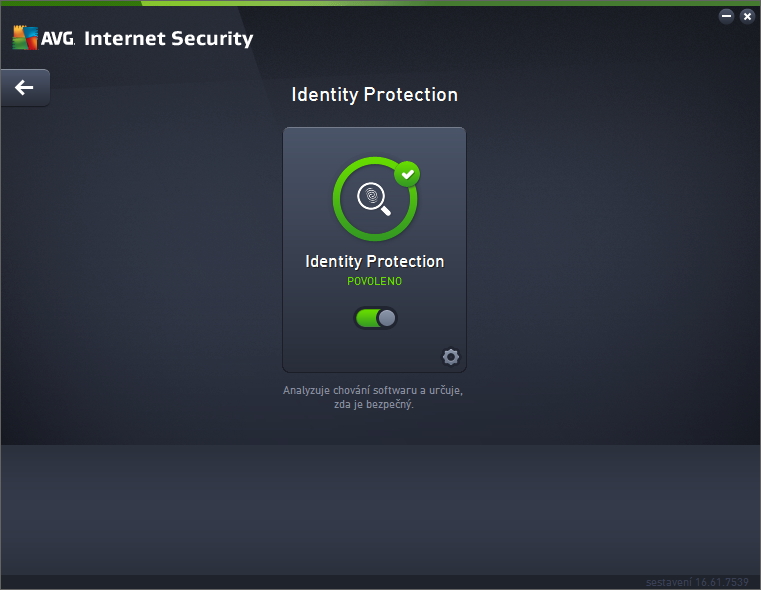
Task: Click the green POVOLENO status label
Action: pos(374,282)
